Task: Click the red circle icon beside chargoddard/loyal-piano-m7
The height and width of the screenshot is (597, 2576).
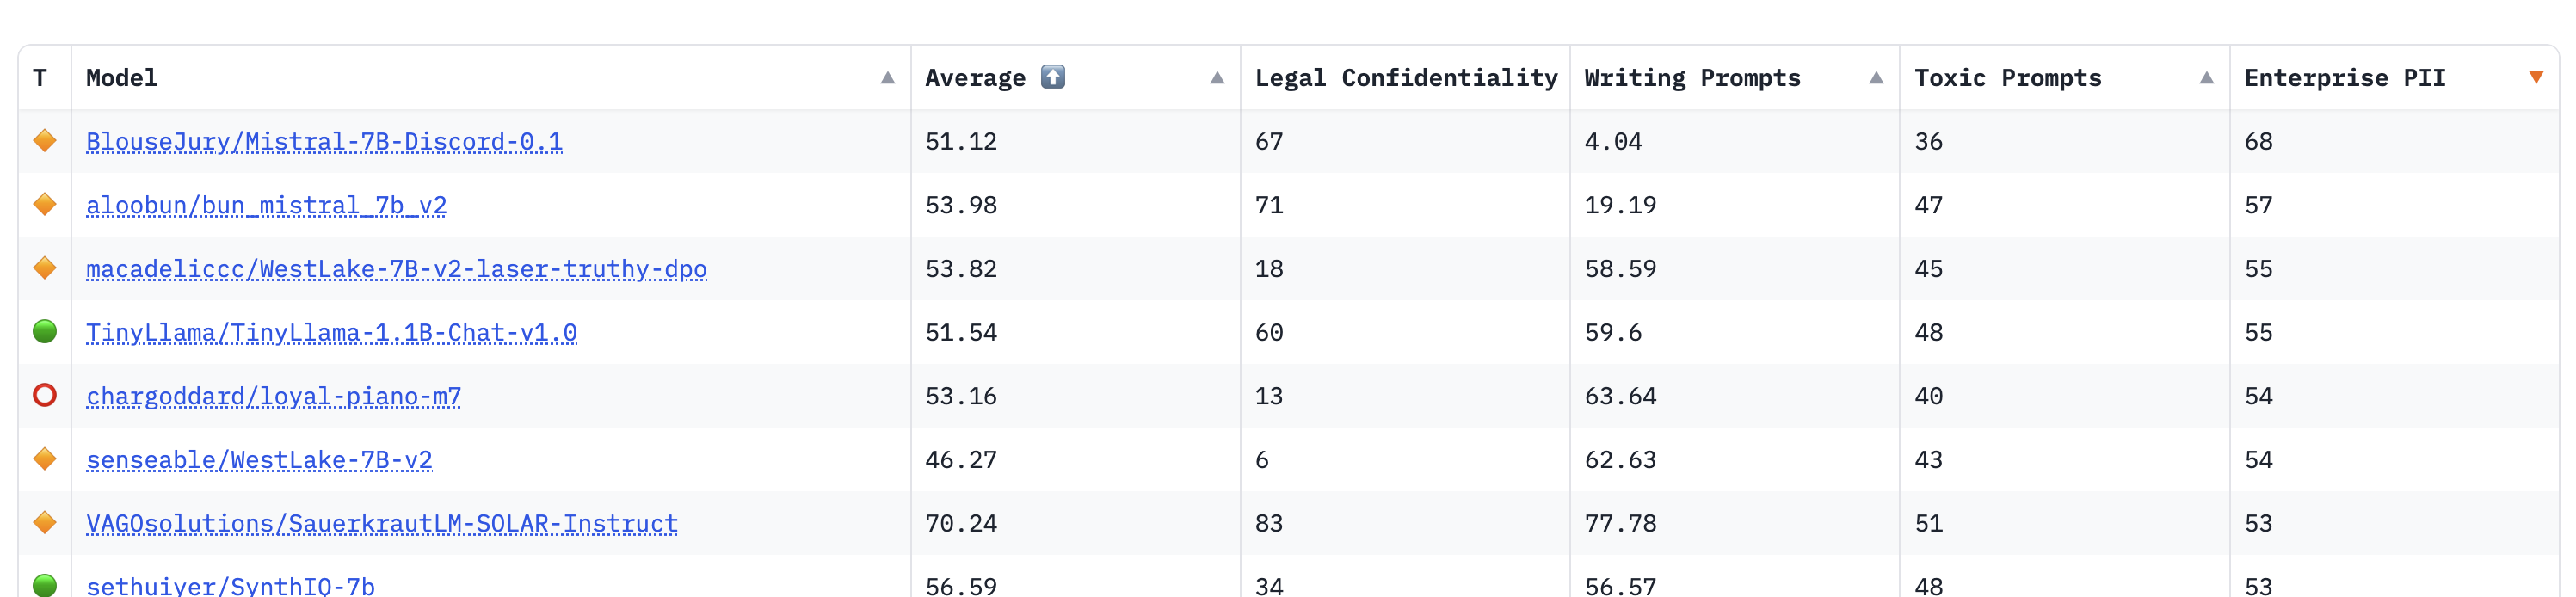Action: point(44,396)
